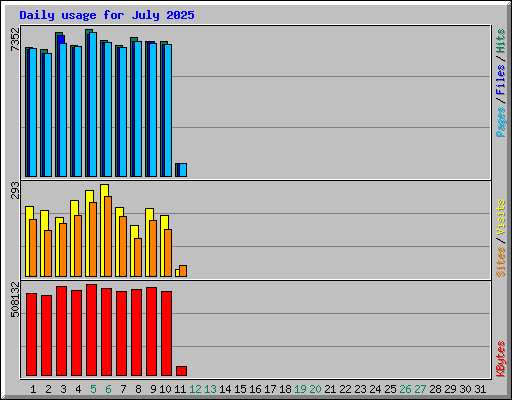
Task: Select the day 11 orange sites bar
Action: [x=183, y=271]
